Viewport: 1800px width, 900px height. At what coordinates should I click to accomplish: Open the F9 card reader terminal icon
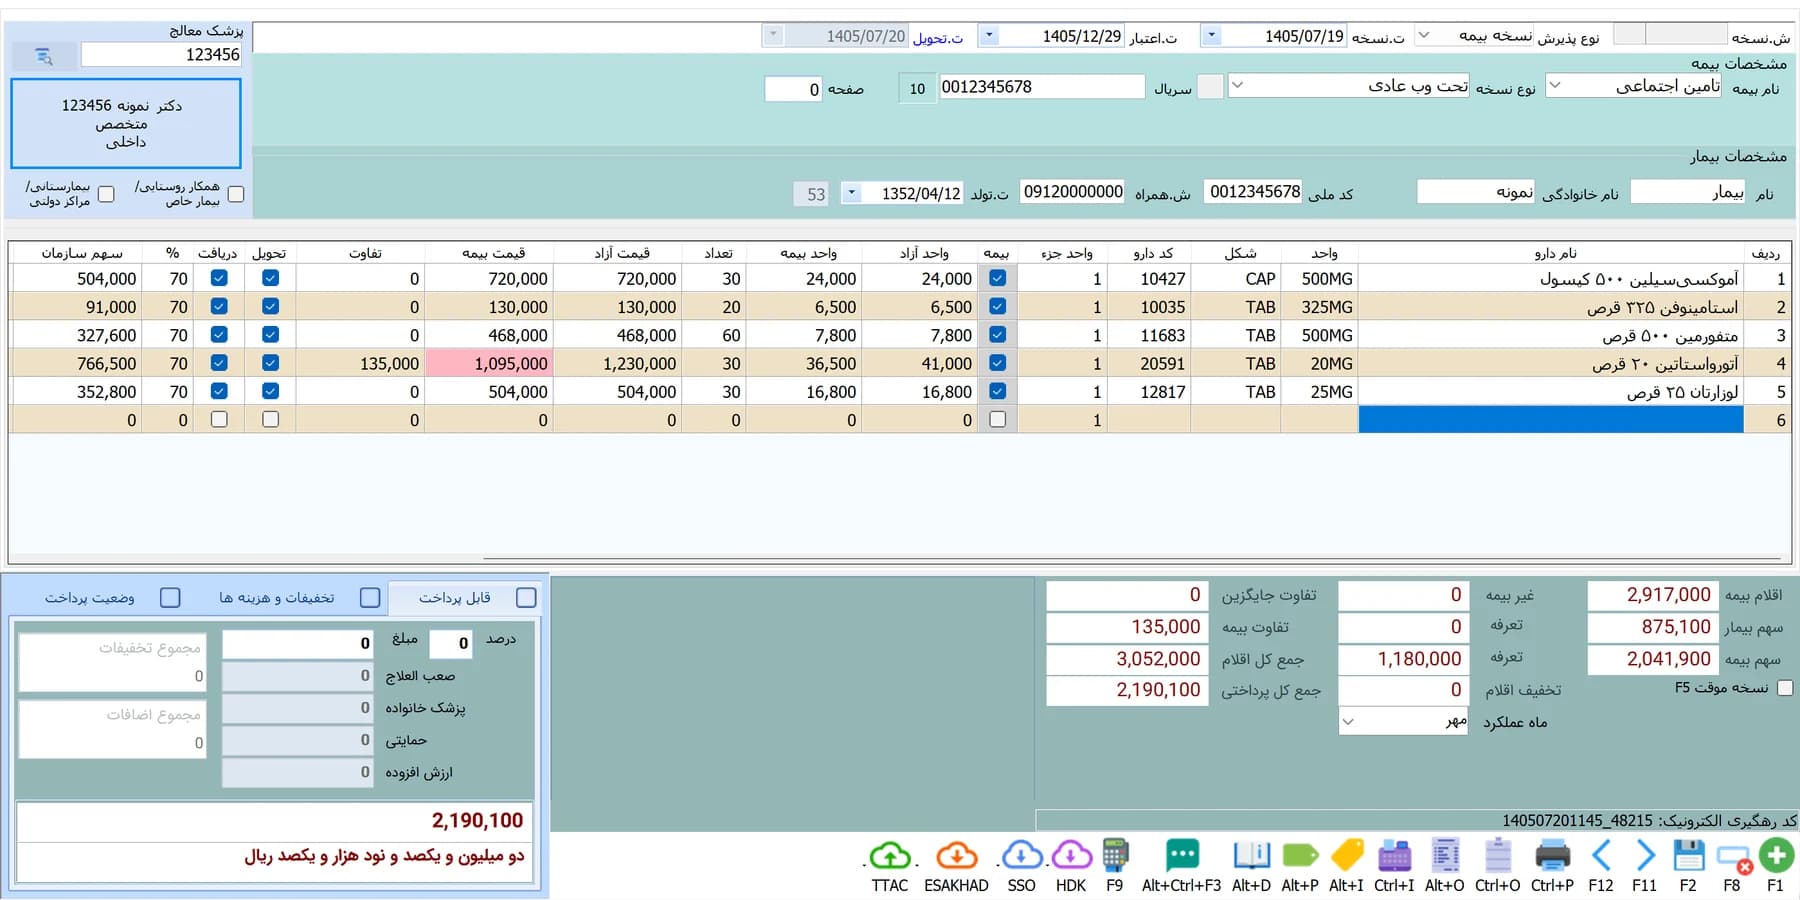tap(1115, 856)
